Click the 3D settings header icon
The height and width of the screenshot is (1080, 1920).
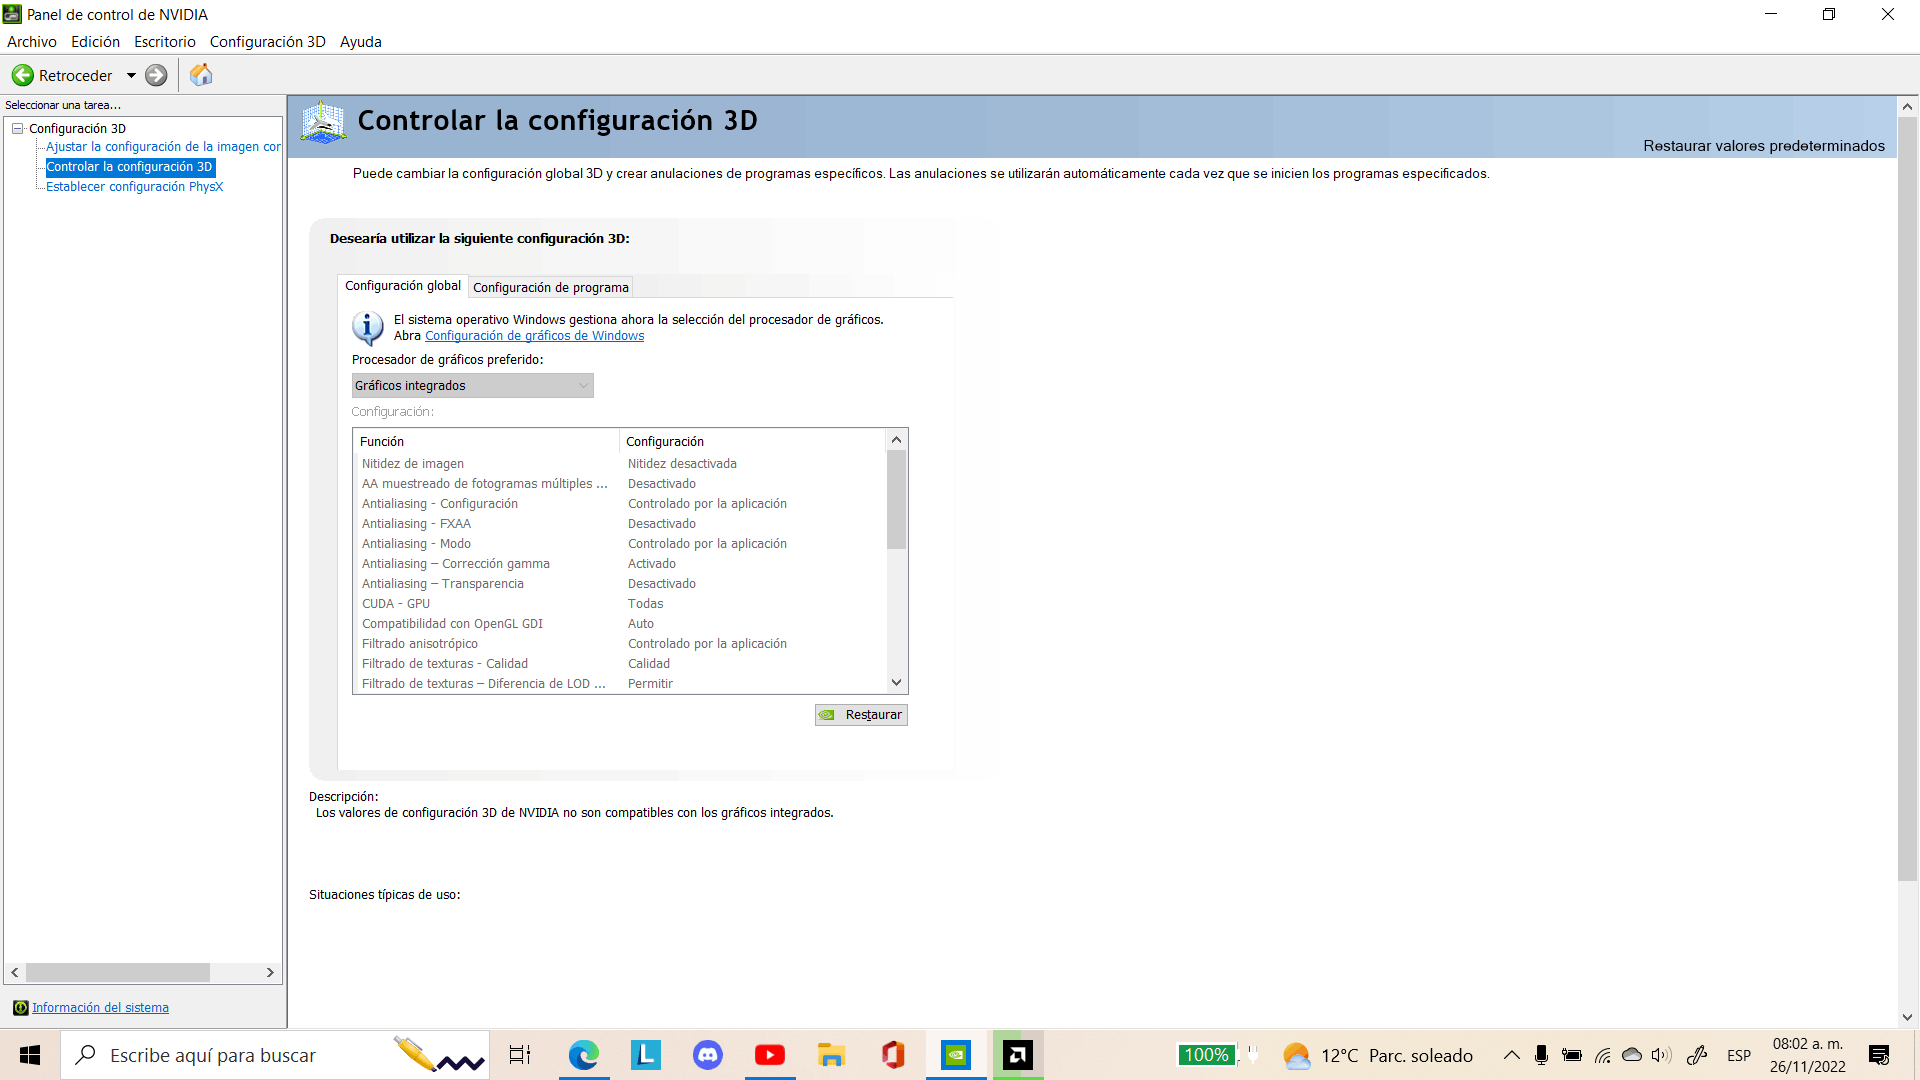point(323,122)
